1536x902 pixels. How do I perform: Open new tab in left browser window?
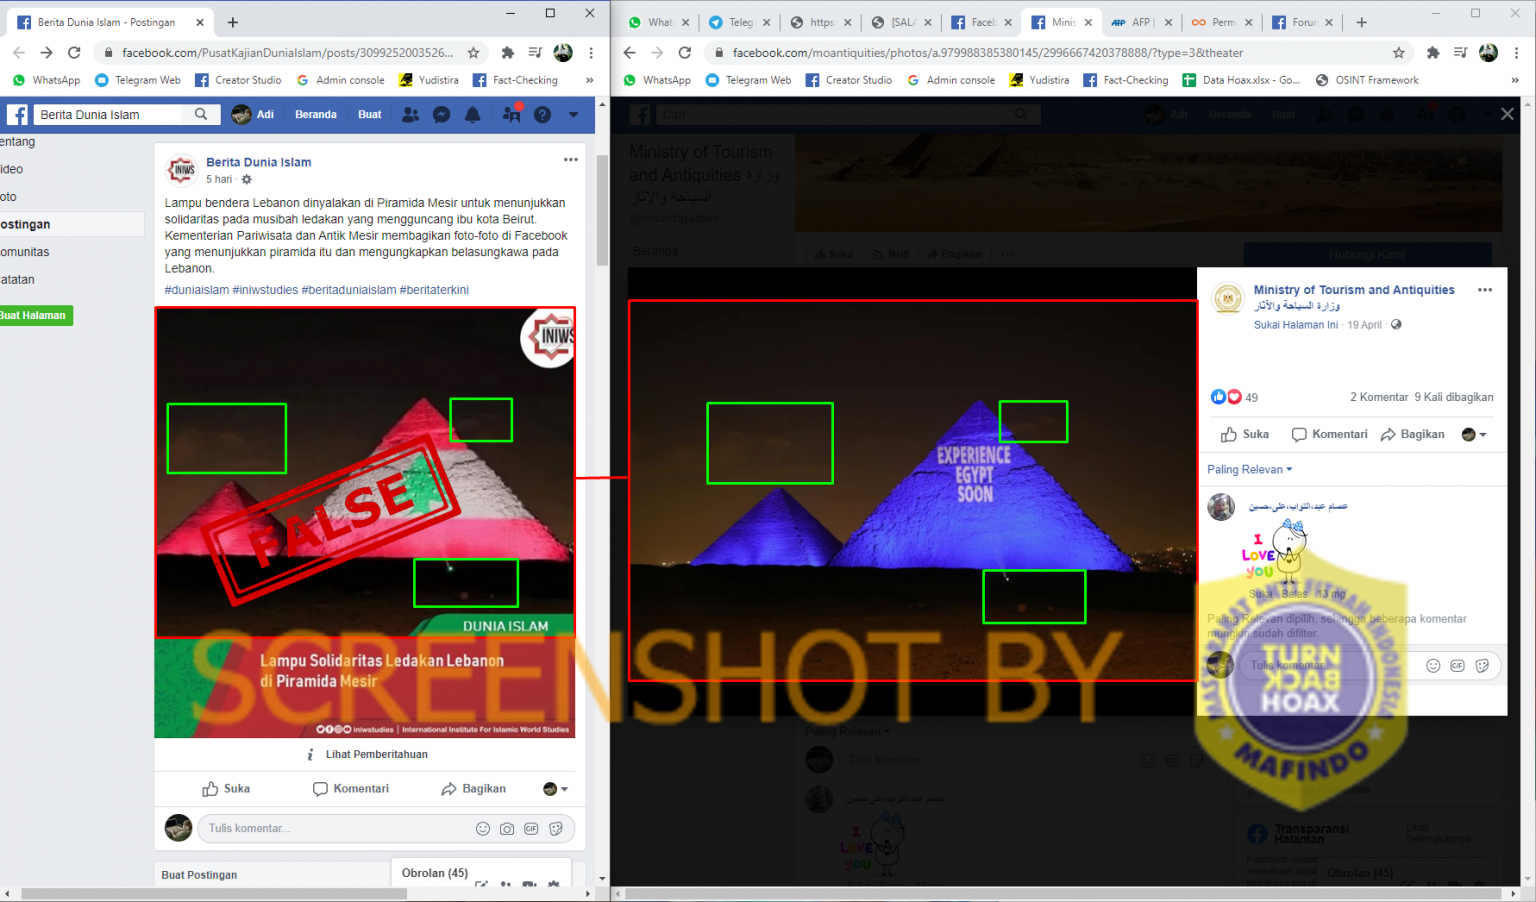(233, 22)
